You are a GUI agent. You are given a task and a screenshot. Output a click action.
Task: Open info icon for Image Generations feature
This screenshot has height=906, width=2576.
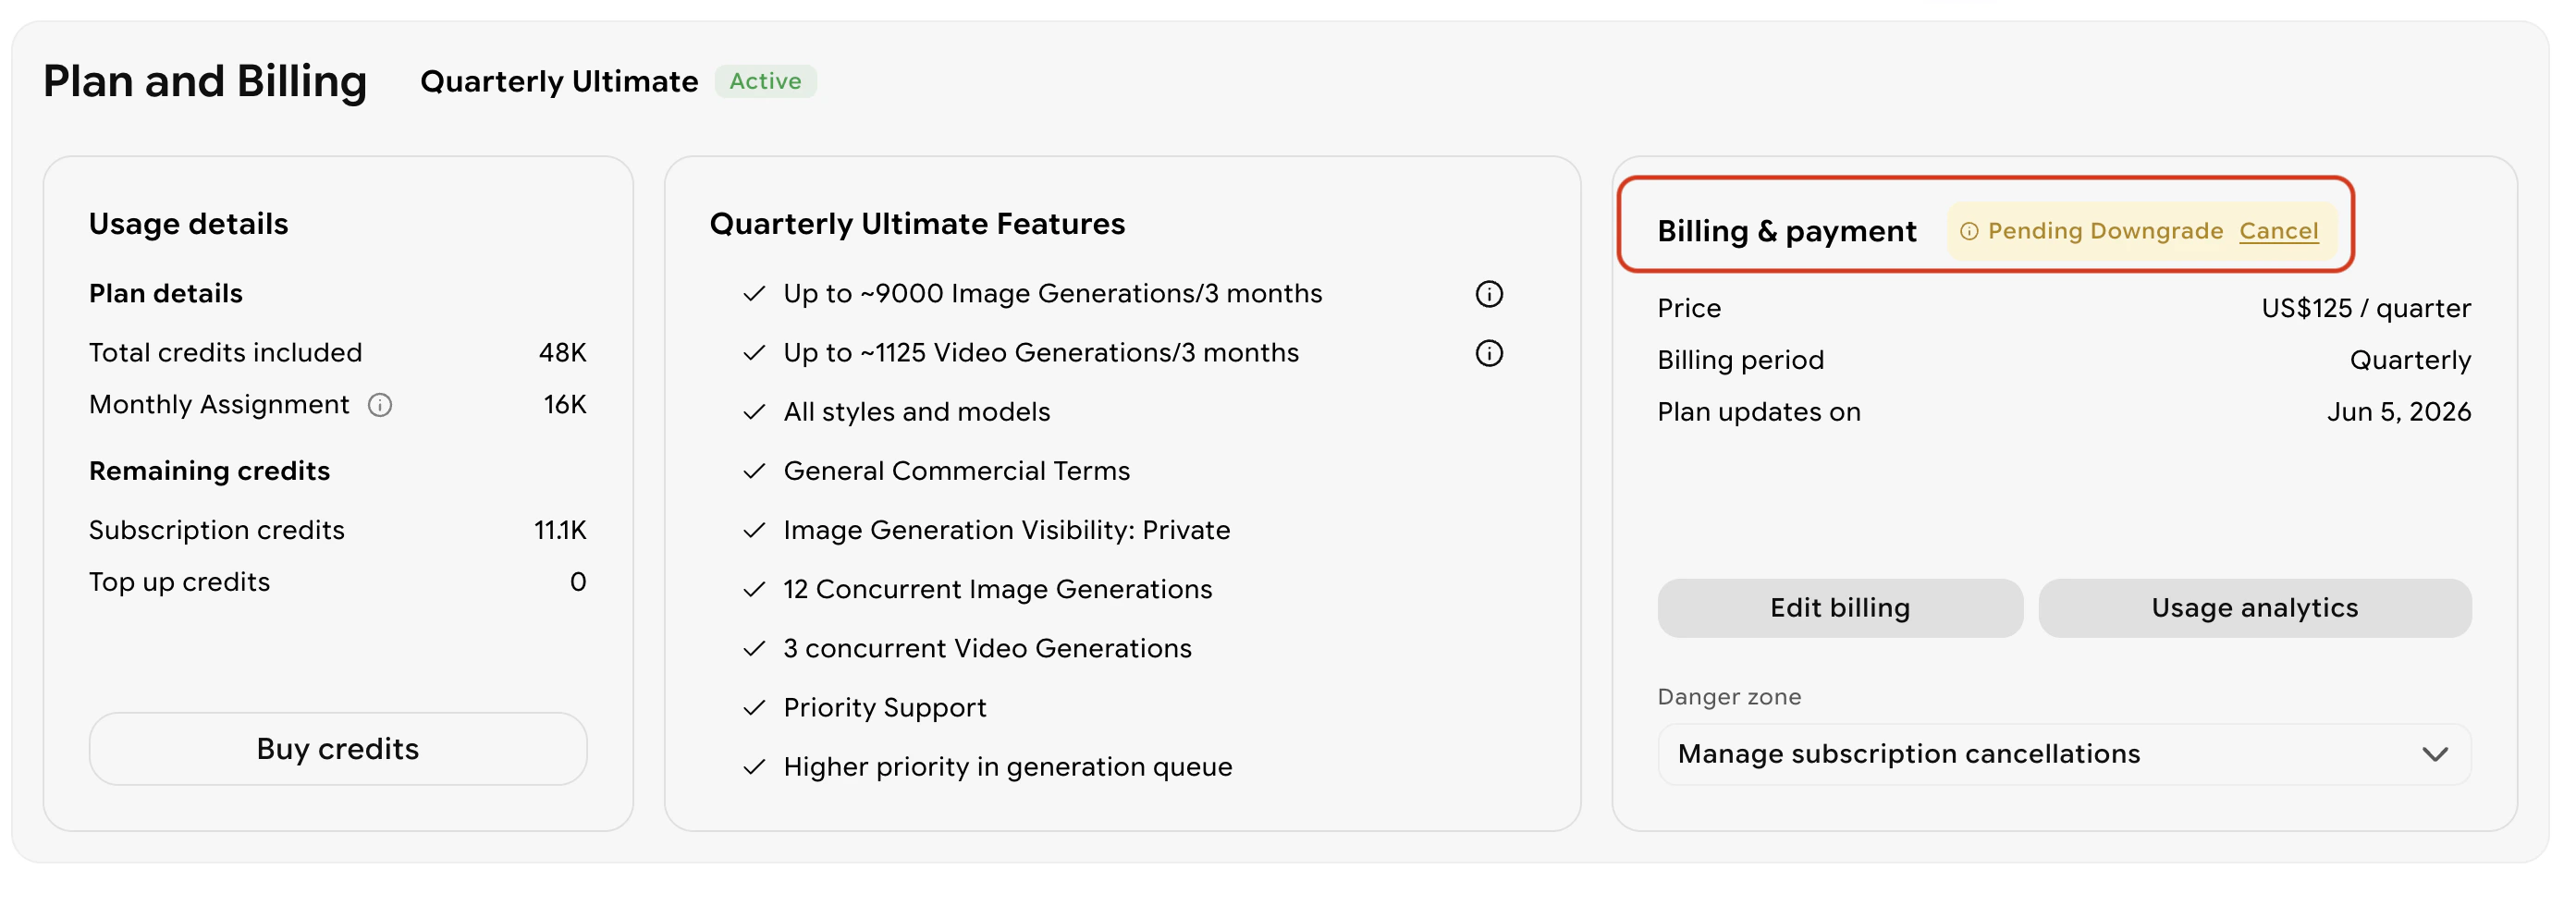click(1489, 294)
